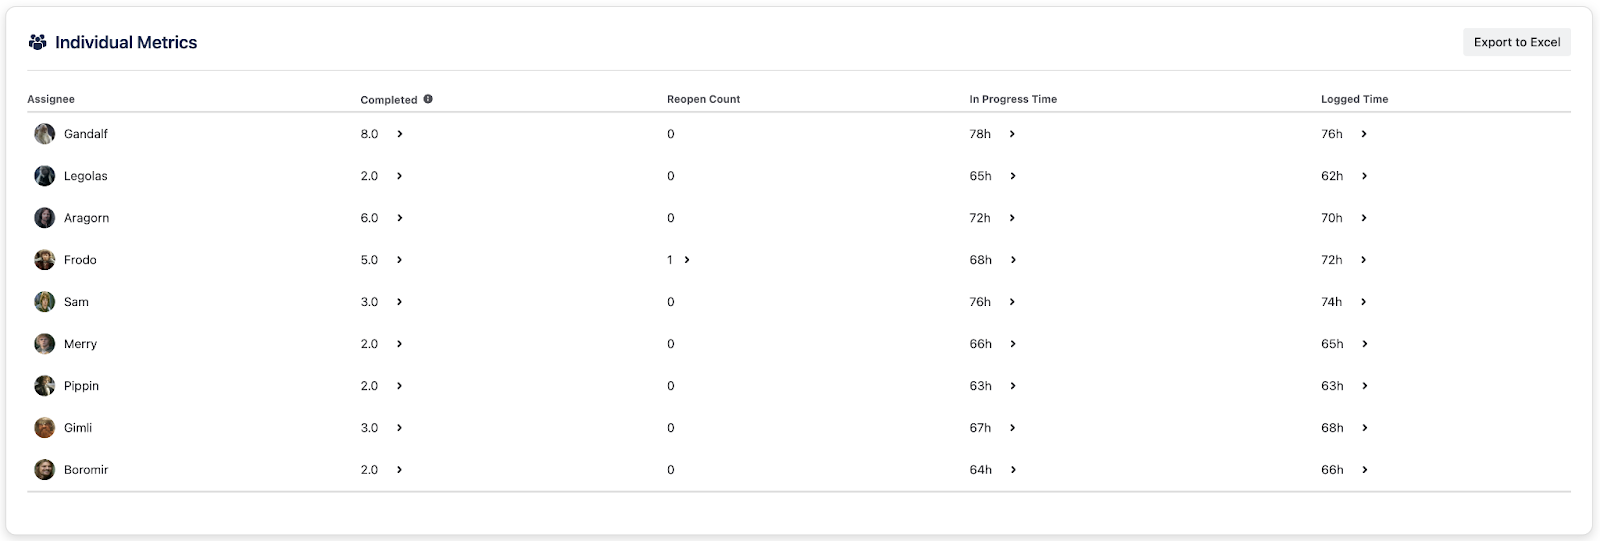Image resolution: width=1600 pixels, height=541 pixels.
Task: Click the Export to Excel button
Action: 1517,42
